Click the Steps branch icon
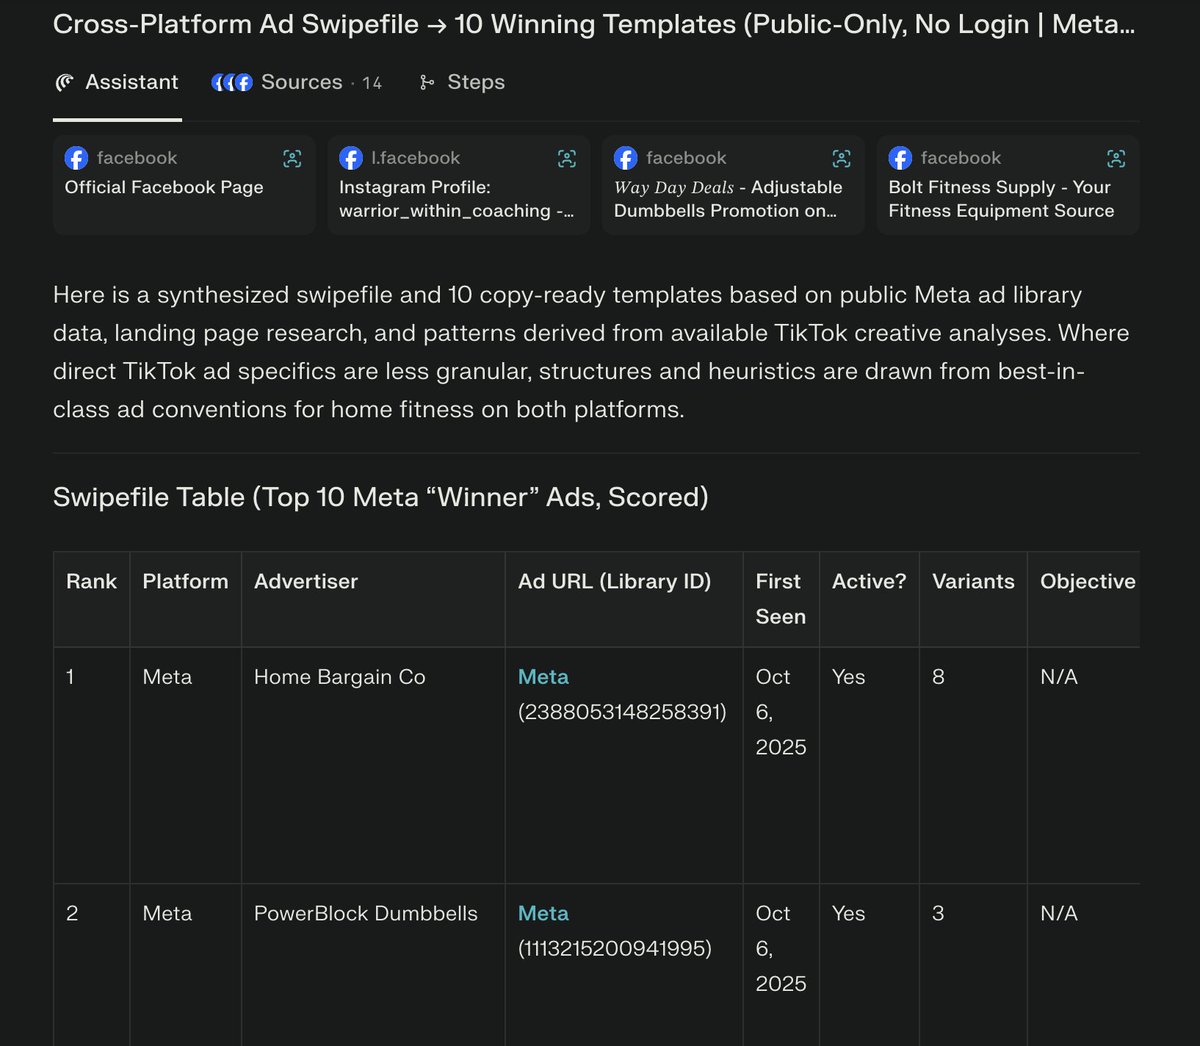The height and width of the screenshot is (1046, 1200). (427, 83)
